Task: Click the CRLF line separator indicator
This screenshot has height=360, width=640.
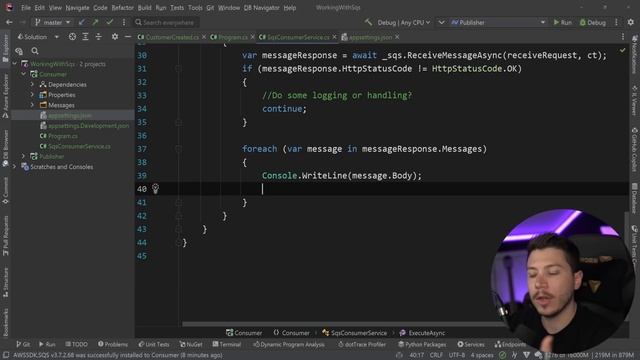Action: click(x=436, y=356)
